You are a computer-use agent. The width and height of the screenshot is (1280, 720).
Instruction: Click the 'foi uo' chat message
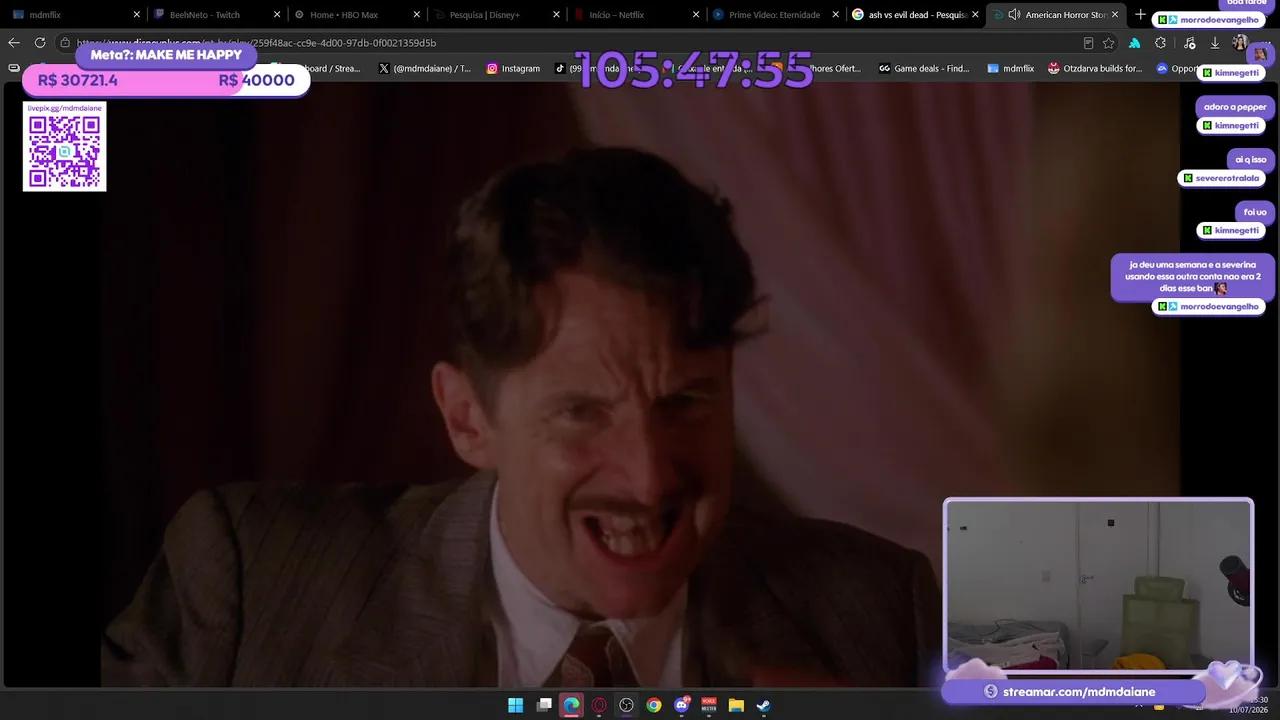tap(1254, 212)
